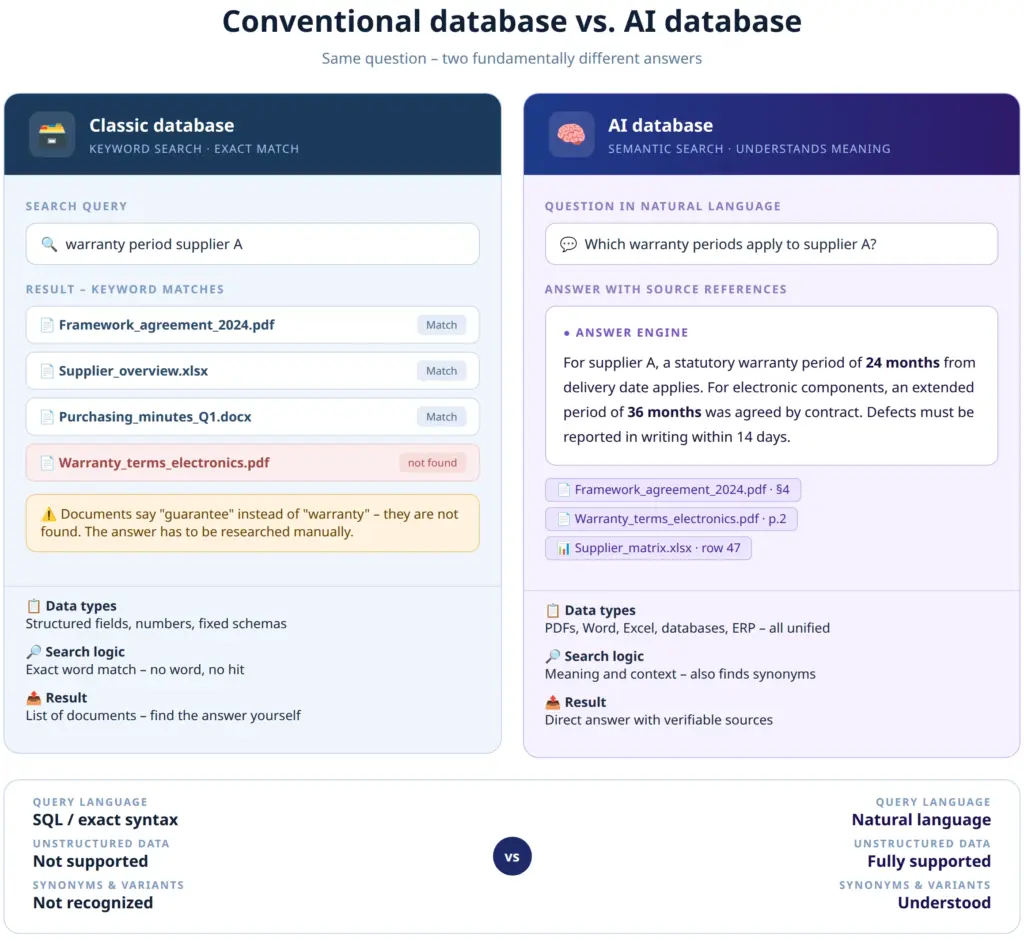Open the Purchasing_minutes_Q1.docx result row

(x=253, y=417)
